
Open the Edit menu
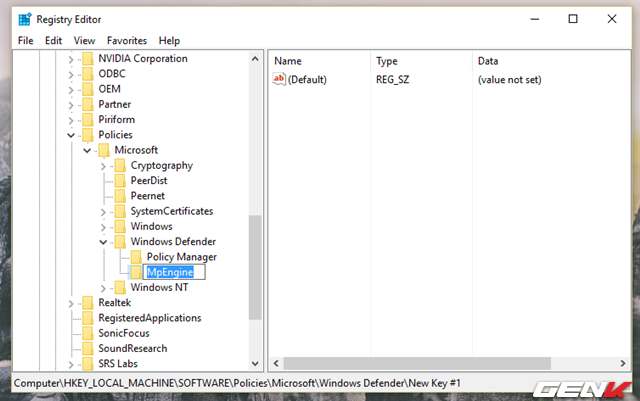tap(53, 41)
